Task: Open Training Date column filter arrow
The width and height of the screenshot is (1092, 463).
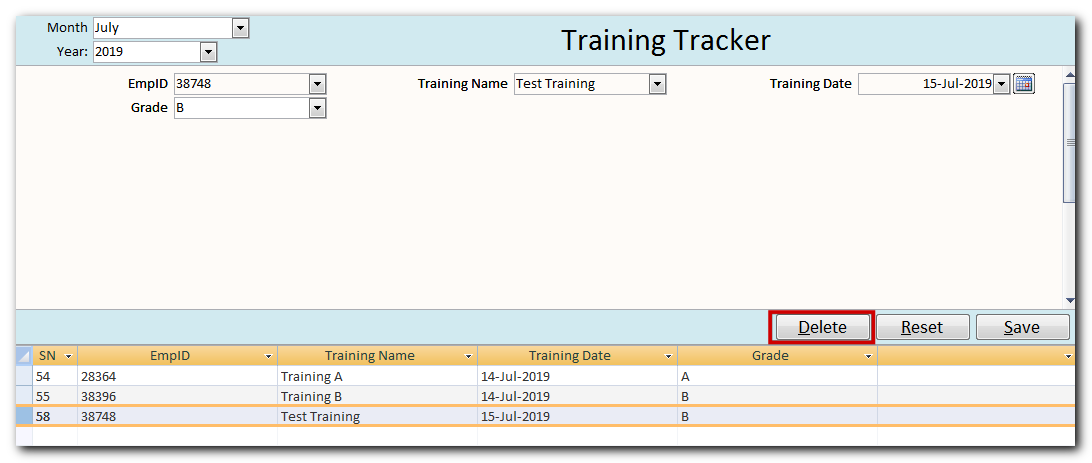Action: [669, 356]
